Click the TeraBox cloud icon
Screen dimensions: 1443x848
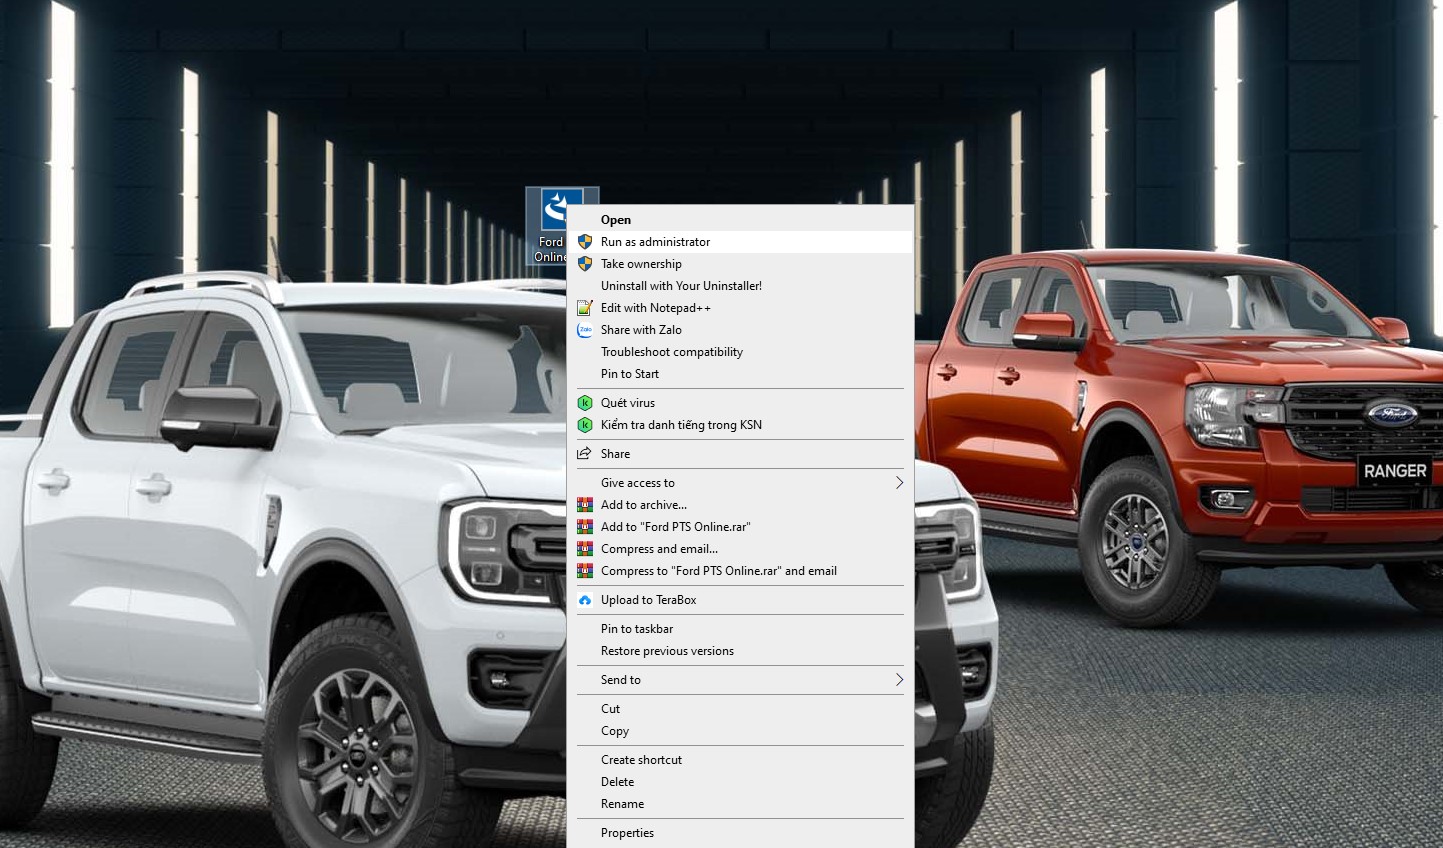[x=585, y=600]
